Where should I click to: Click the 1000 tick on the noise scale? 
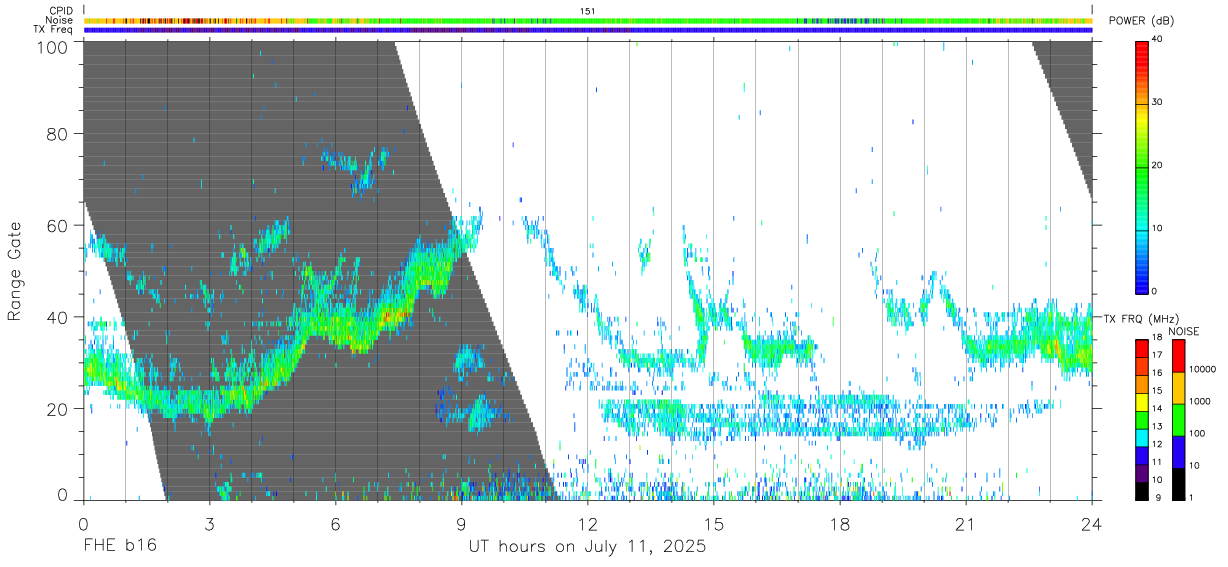click(x=1200, y=402)
